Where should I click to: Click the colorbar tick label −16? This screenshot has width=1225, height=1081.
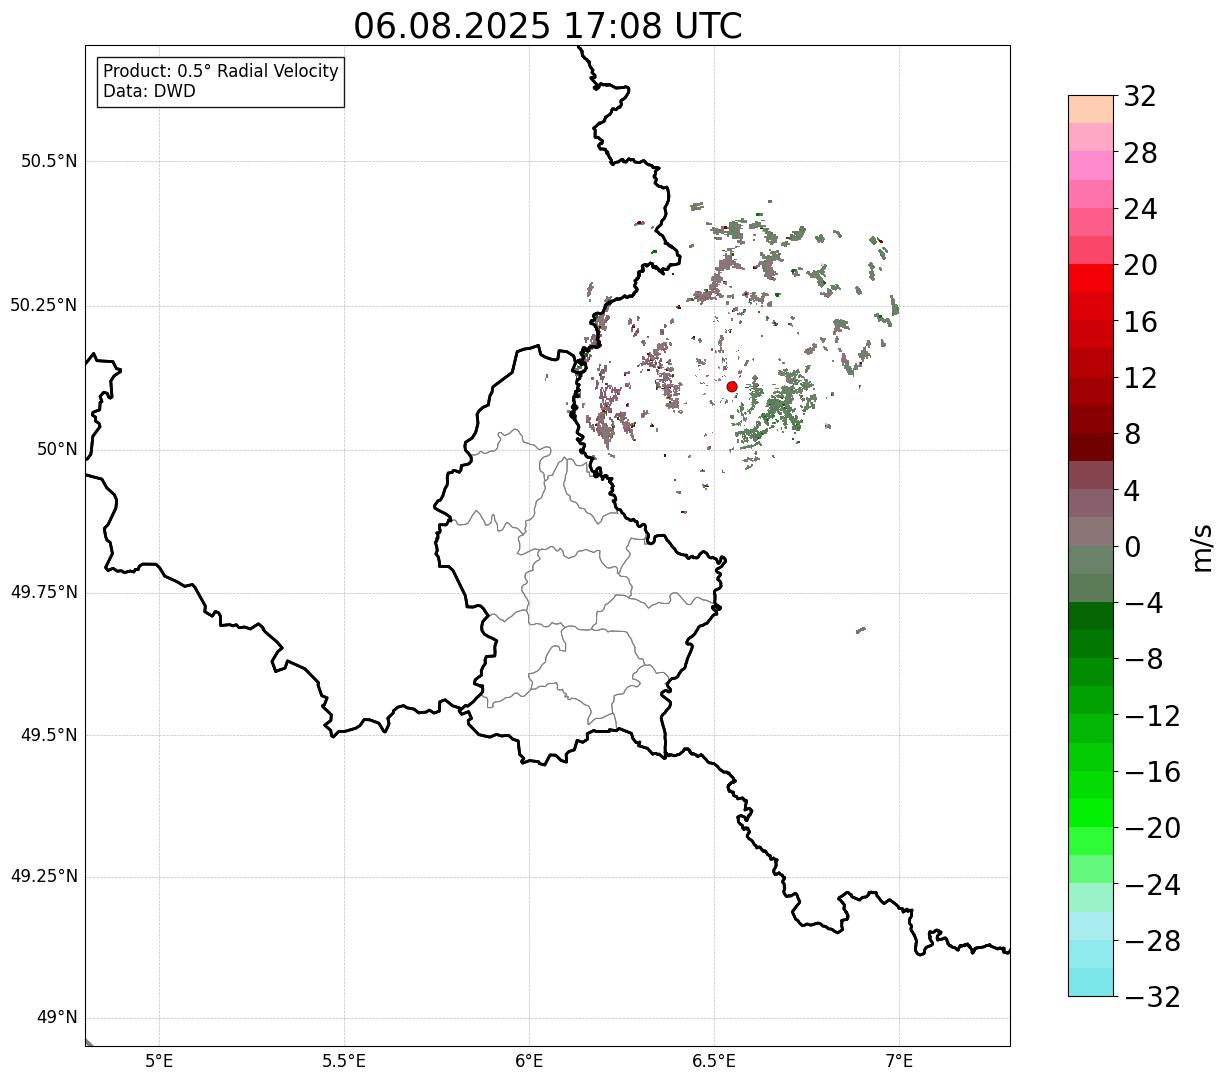[x=1152, y=772]
